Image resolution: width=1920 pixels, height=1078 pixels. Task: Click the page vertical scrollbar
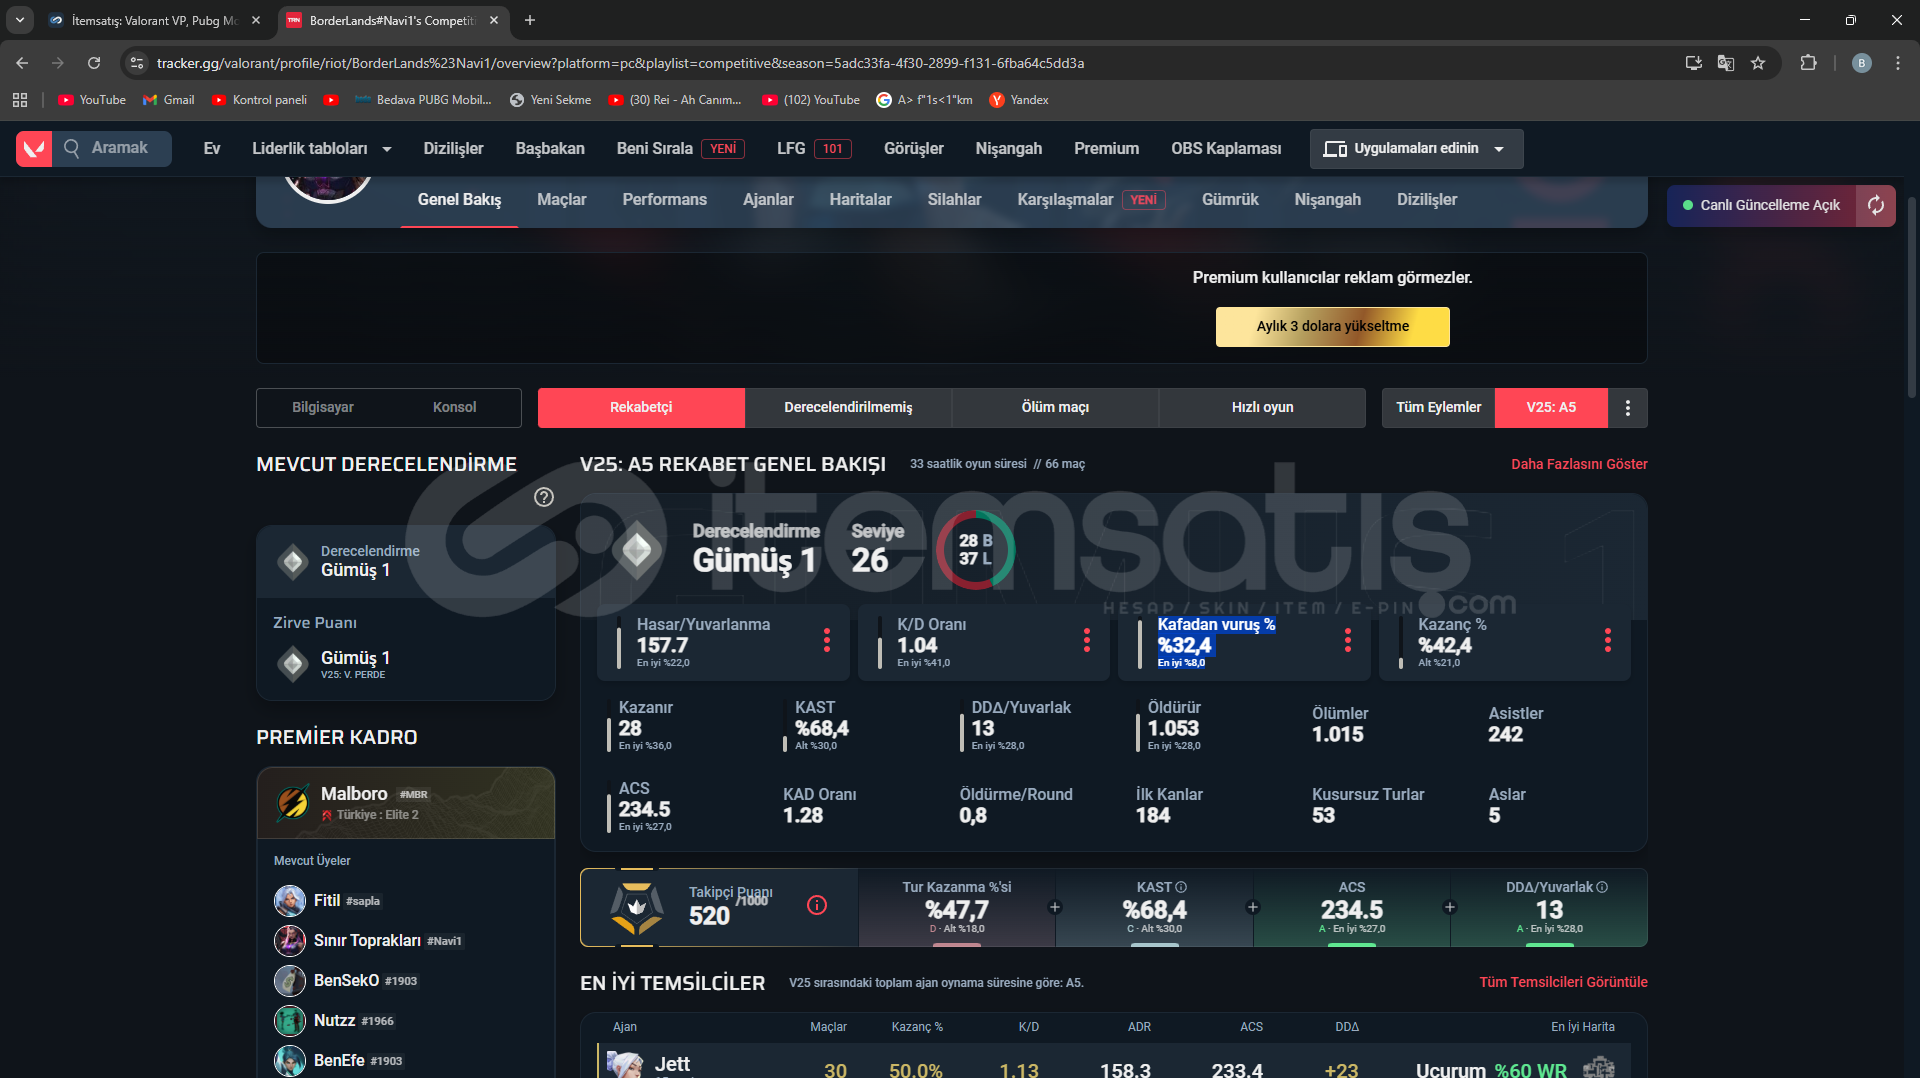pos(1912,300)
